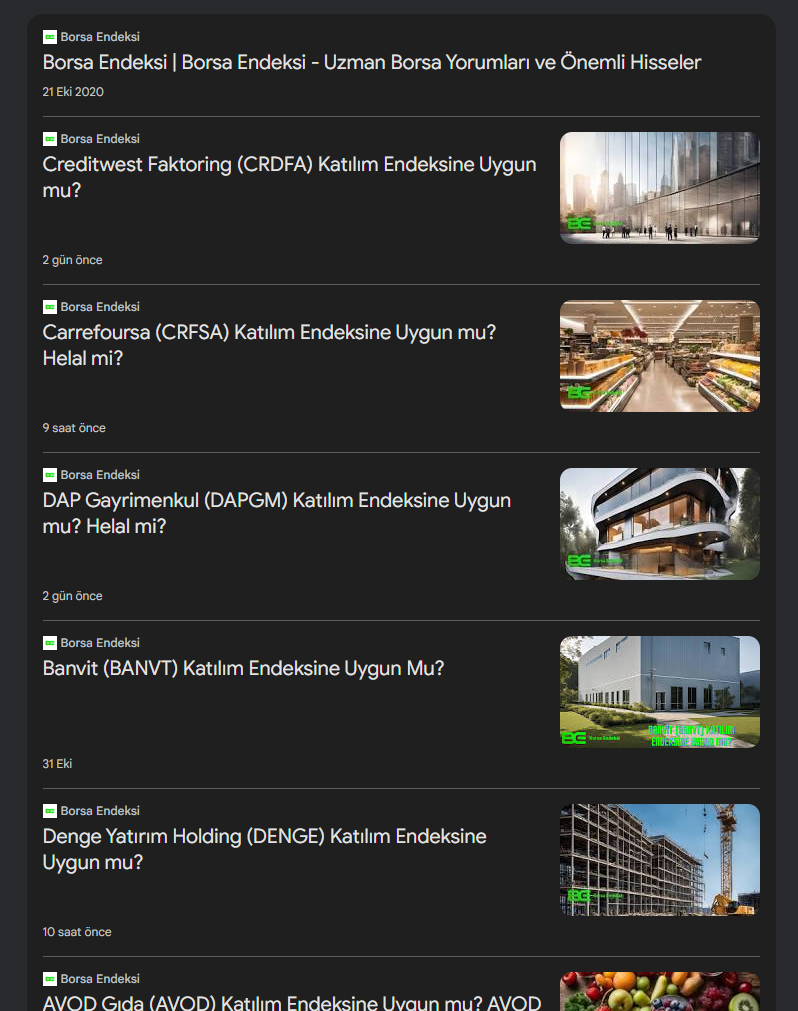Open the Borsa Endeksi Uzman Borsa Yorumları headline
Viewport: 798px width, 1011px height.
(x=371, y=63)
